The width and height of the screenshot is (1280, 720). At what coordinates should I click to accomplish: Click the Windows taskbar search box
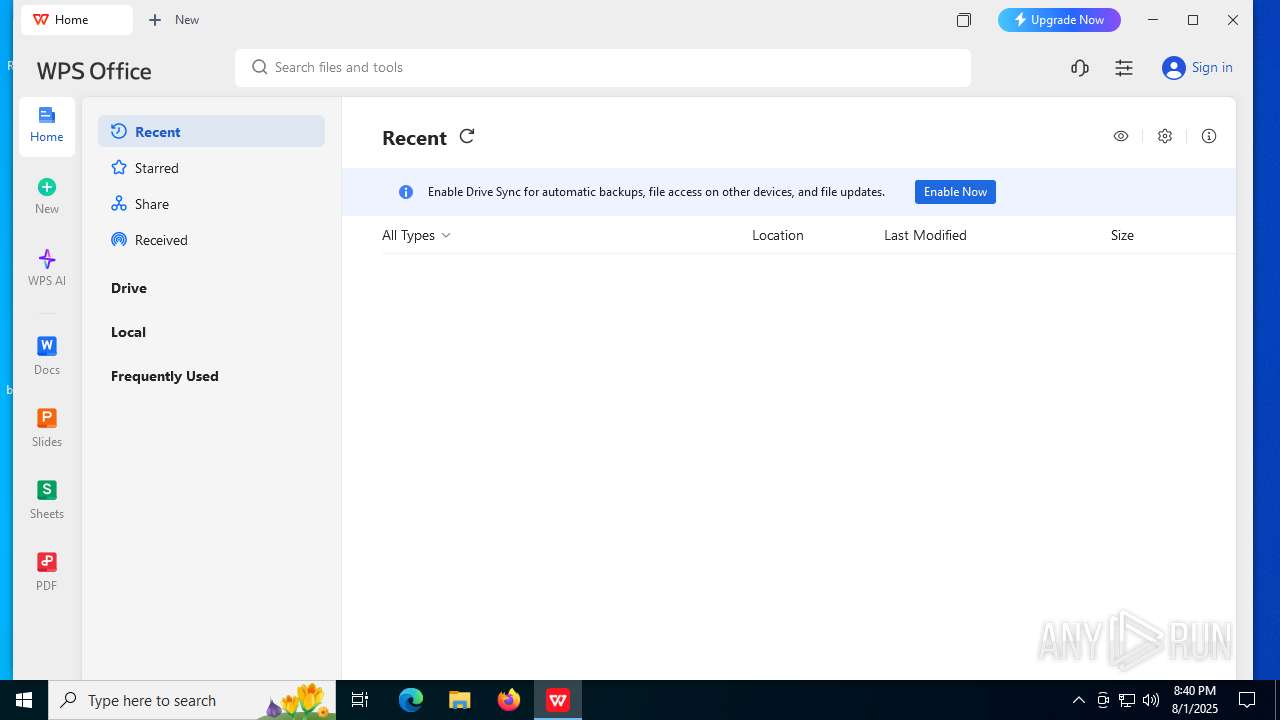192,700
